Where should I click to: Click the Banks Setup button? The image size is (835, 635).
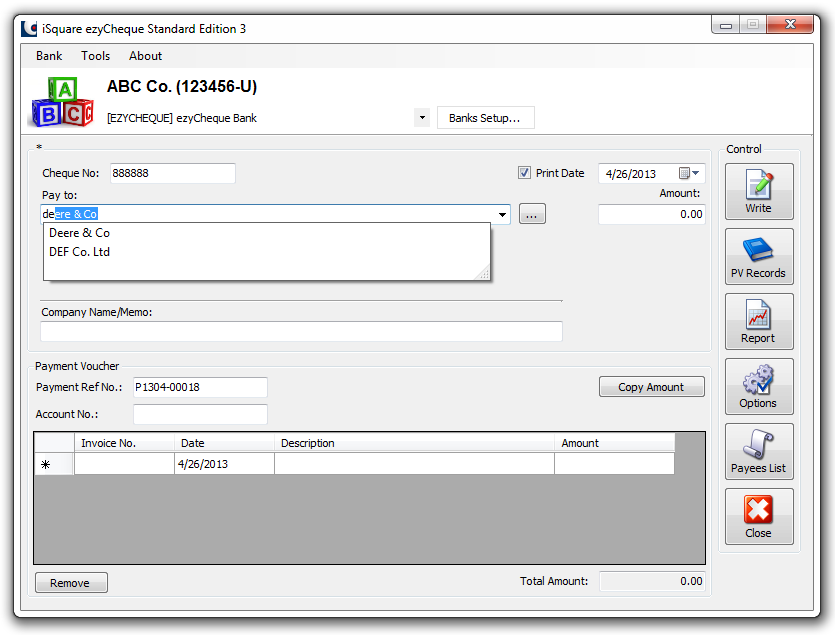[485, 118]
